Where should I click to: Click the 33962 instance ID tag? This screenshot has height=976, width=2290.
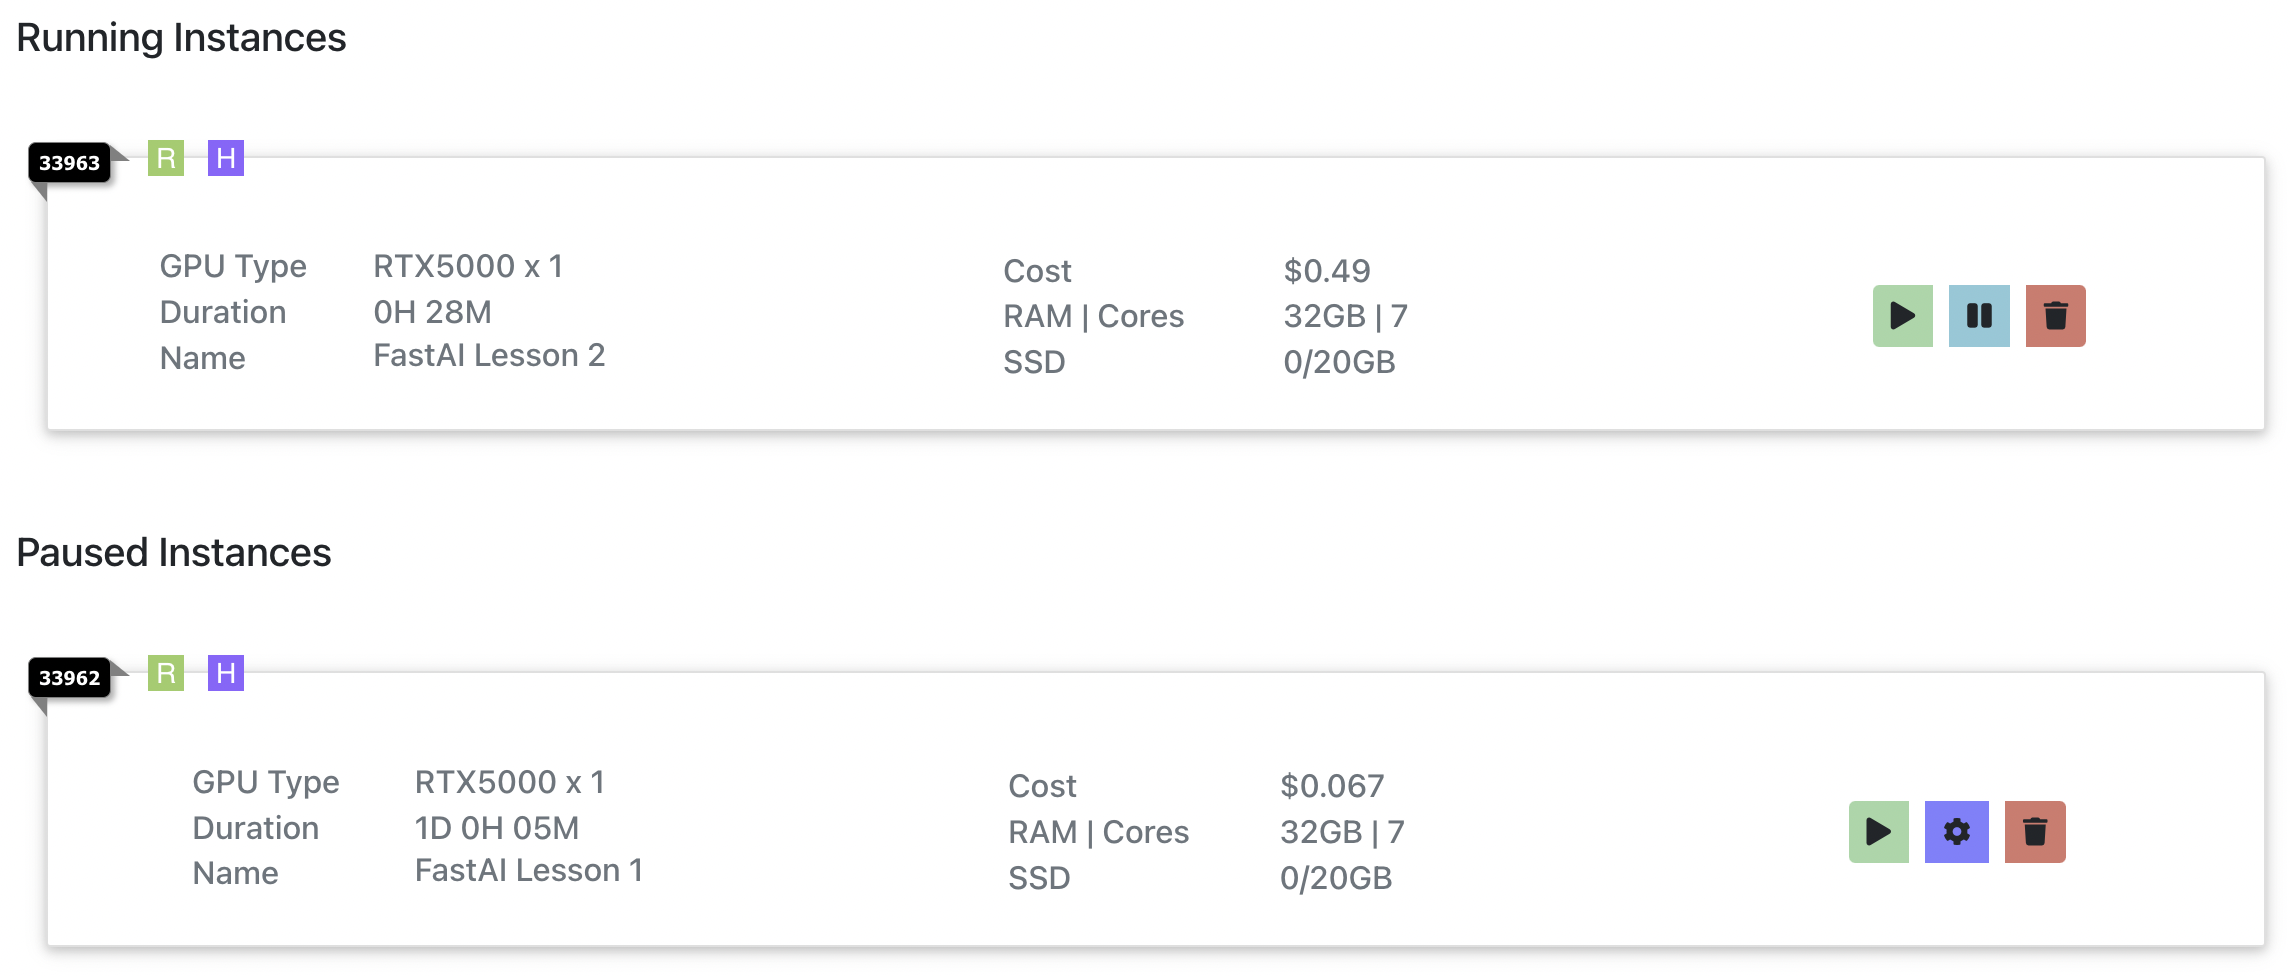click(x=70, y=678)
